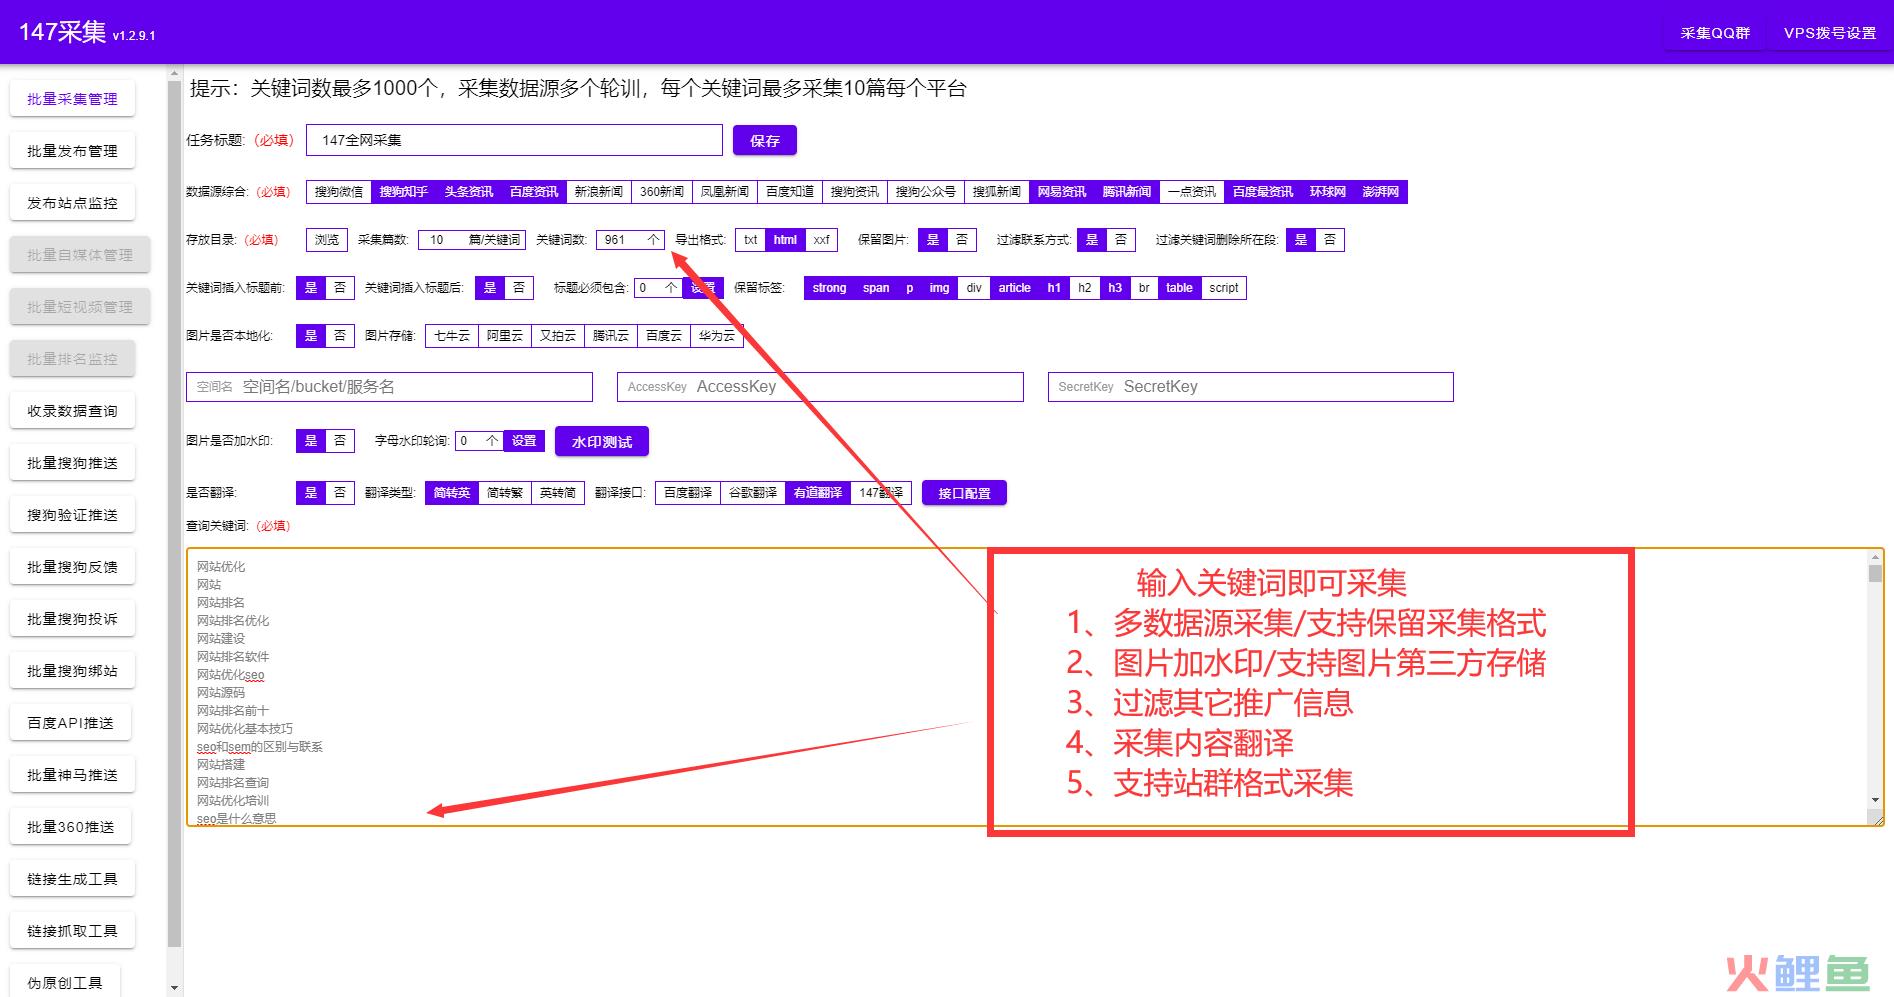This screenshot has width=1894, height=997.
Task: Select 百度翻译 translation interface
Action: (x=688, y=493)
